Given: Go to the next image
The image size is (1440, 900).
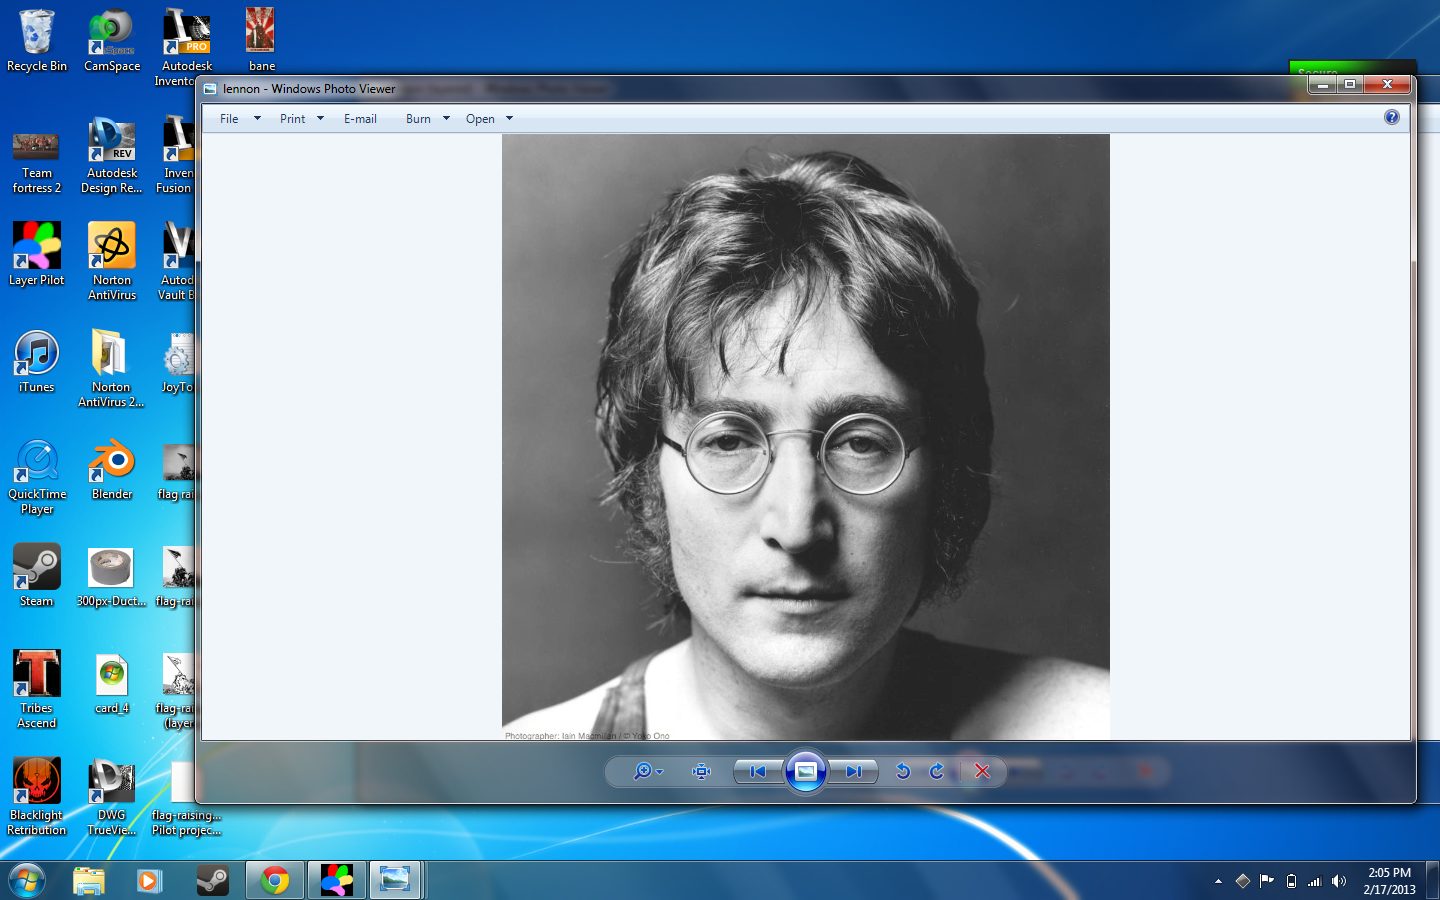Looking at the screenshot, I should (x=855, y=771).
